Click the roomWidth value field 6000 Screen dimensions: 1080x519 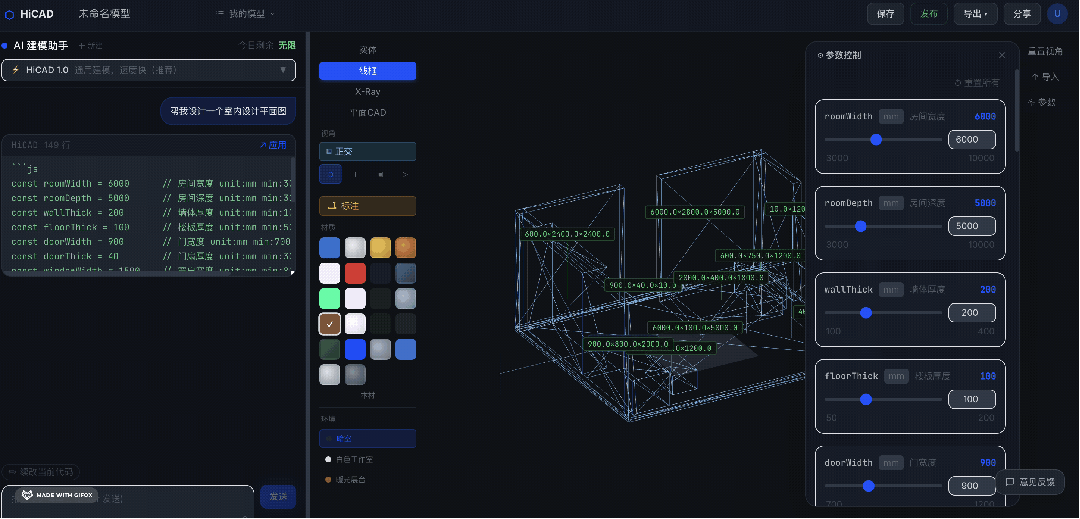point(972,140)
